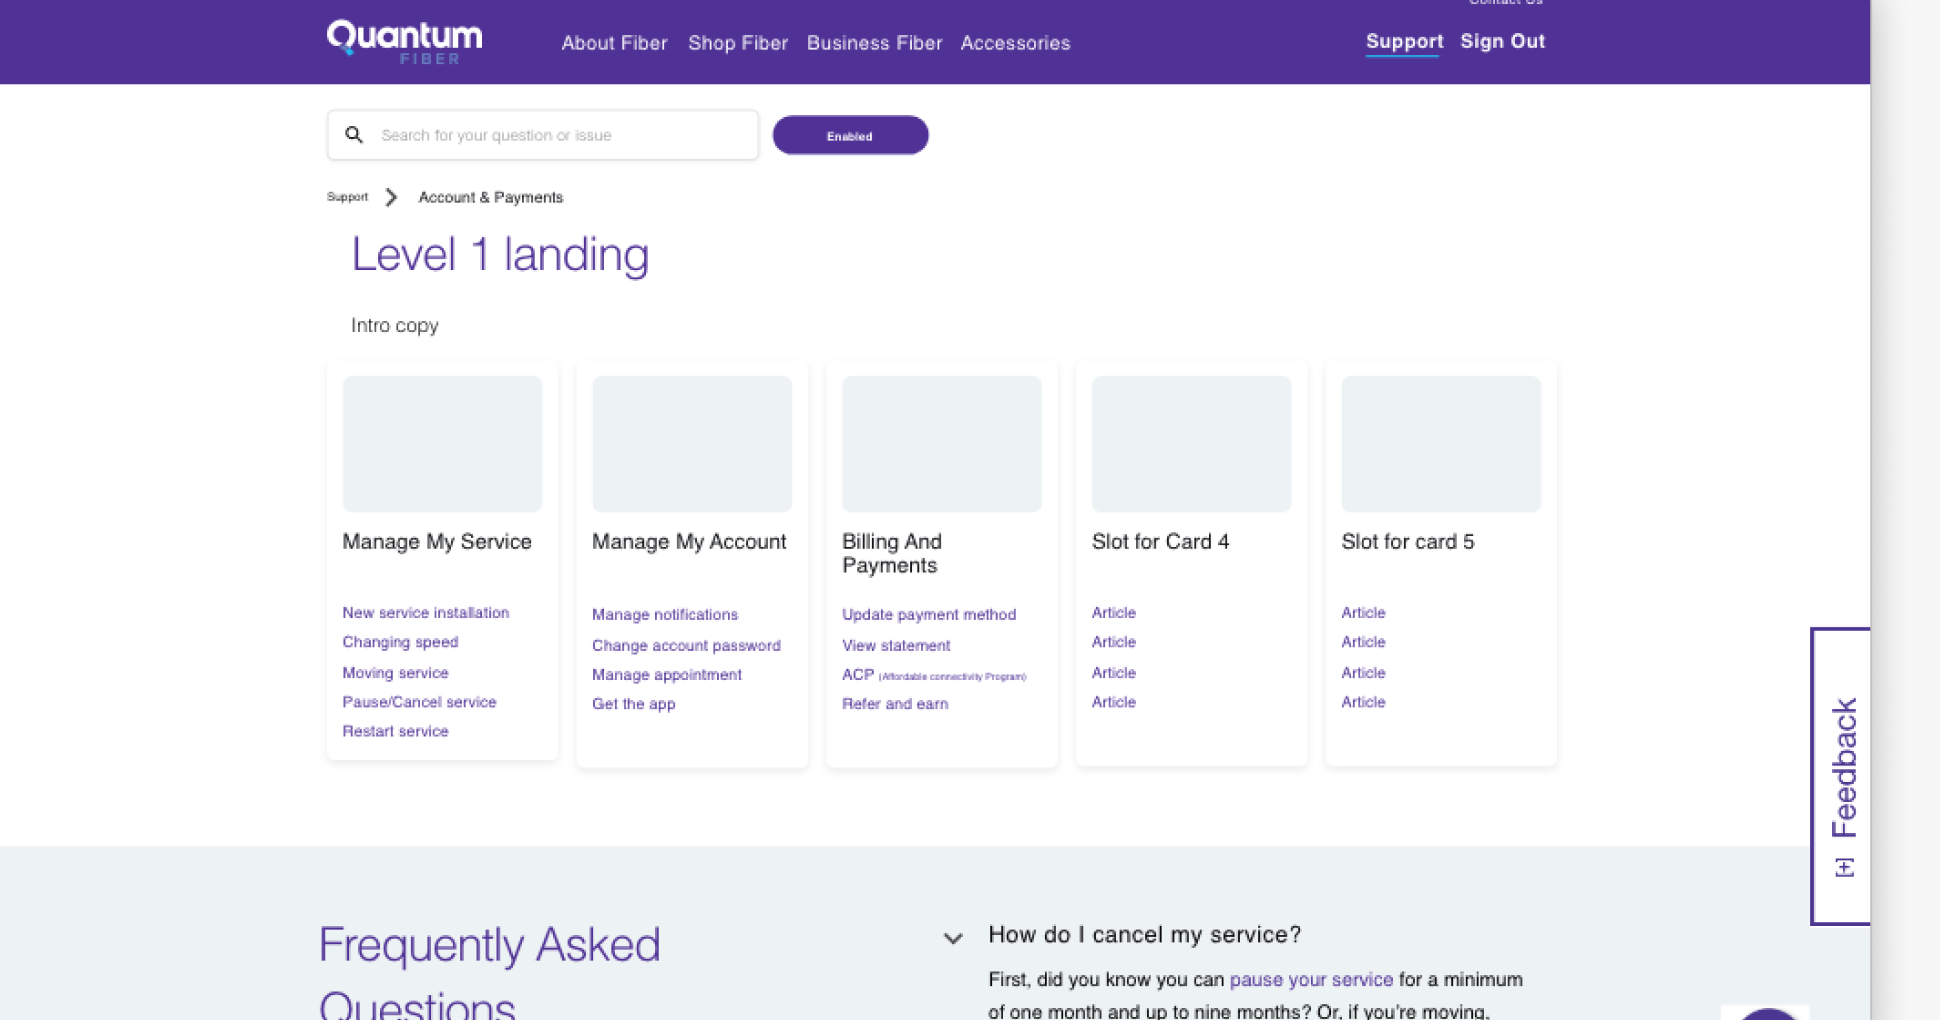Open Manage notifications link

(x=665, y=614)
